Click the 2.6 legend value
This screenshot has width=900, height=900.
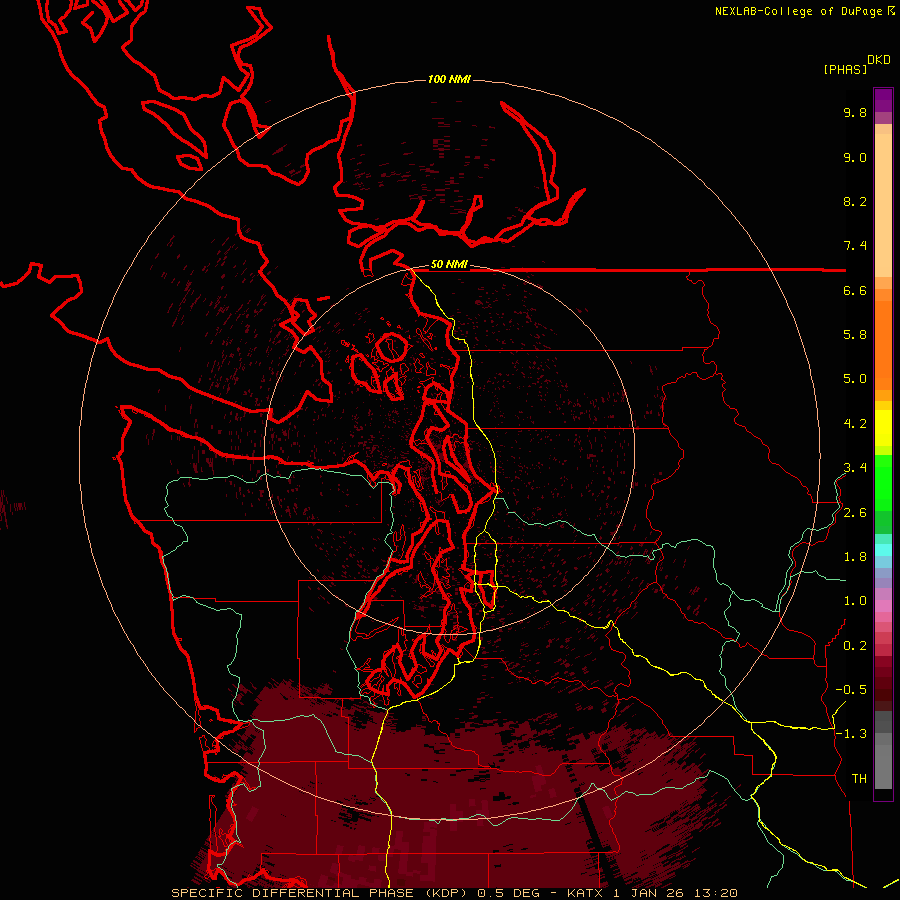click(855, 513)
